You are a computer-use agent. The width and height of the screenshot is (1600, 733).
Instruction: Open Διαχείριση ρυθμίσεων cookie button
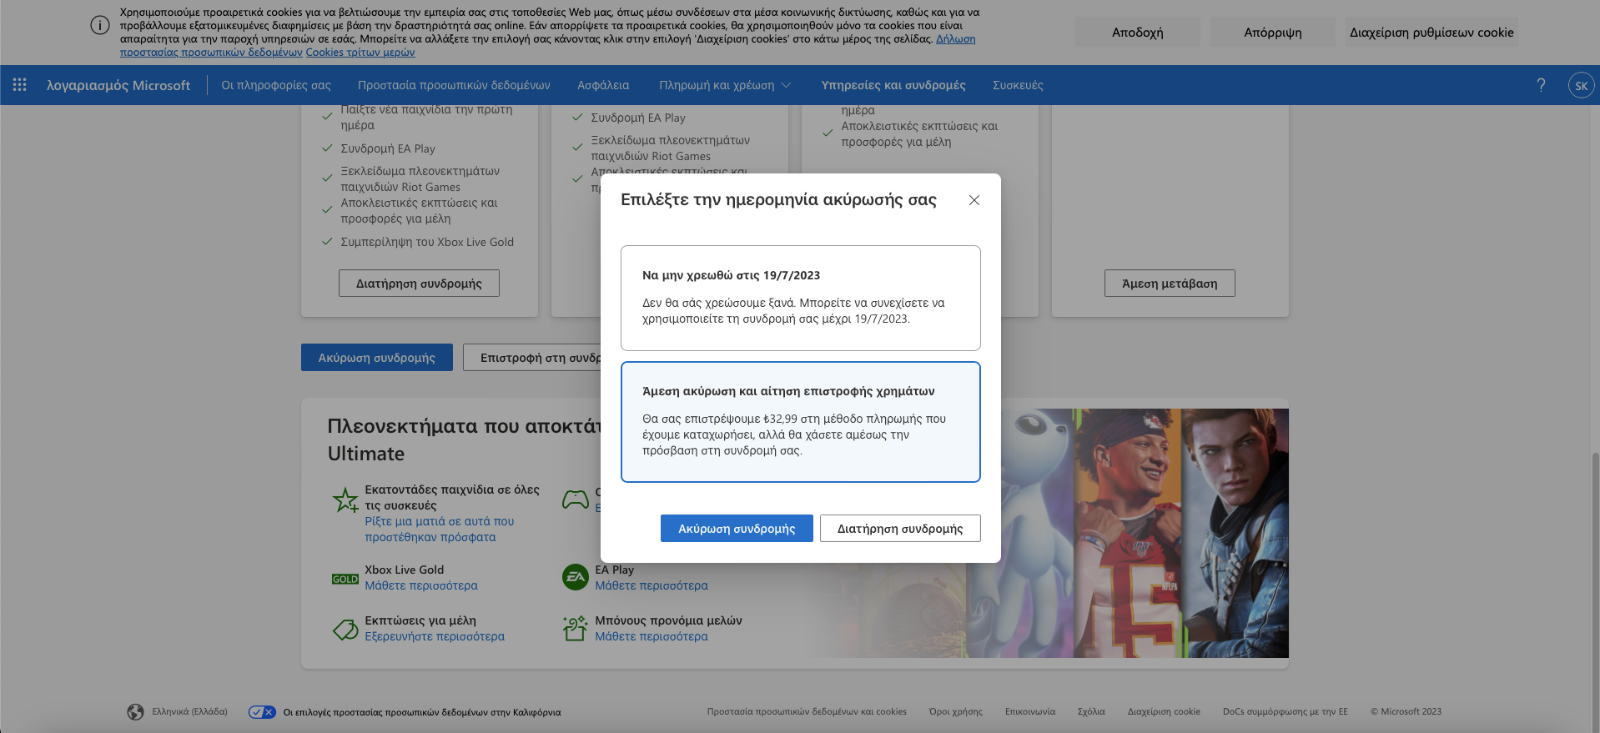(1431, 32)
